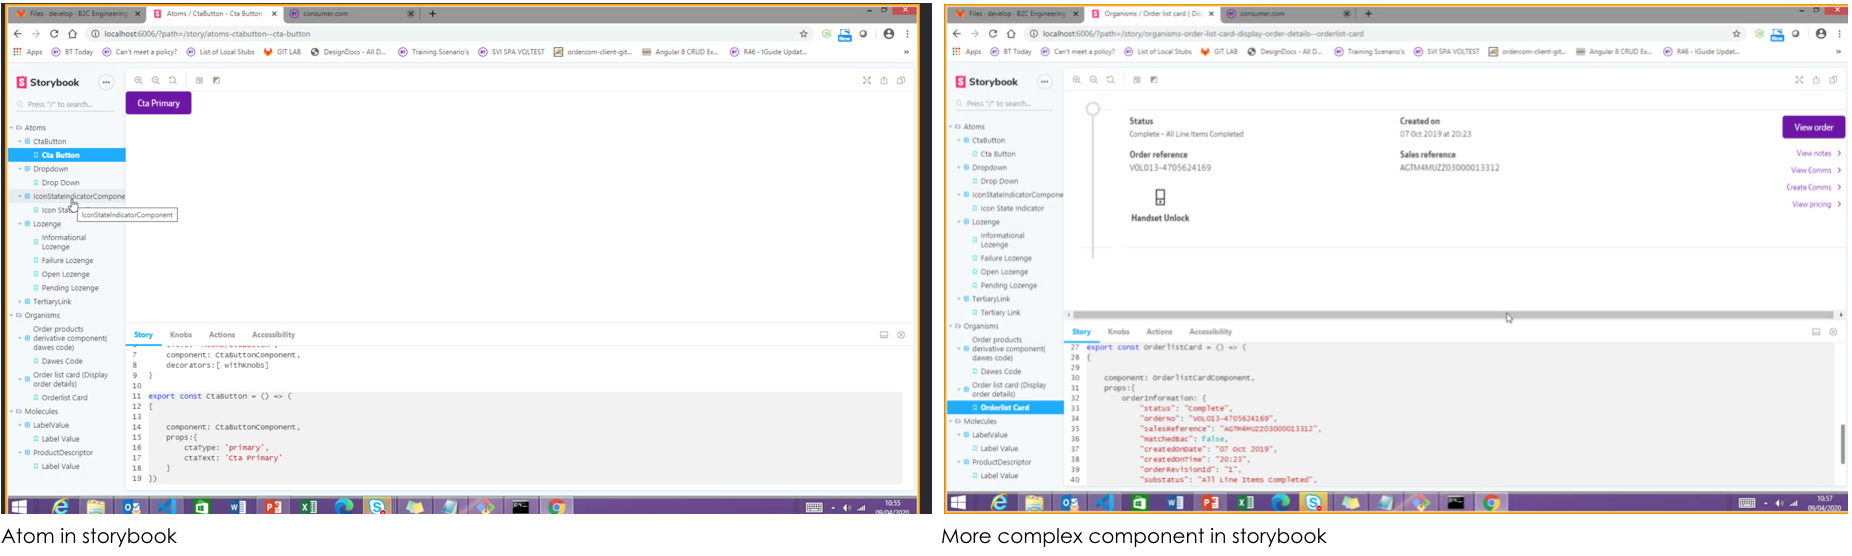
Task: Copy canvas link icon in left Storybook window
Action: [901, 80]
